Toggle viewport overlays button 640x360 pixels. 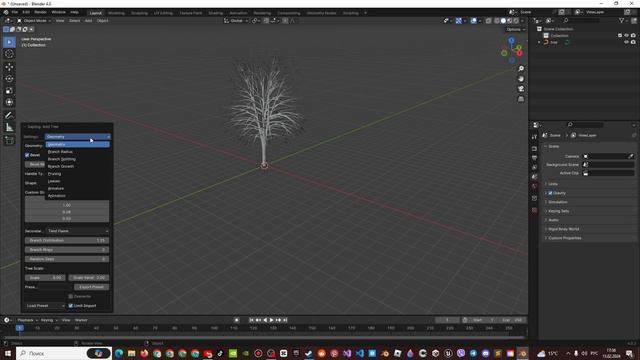coord(473,21)
